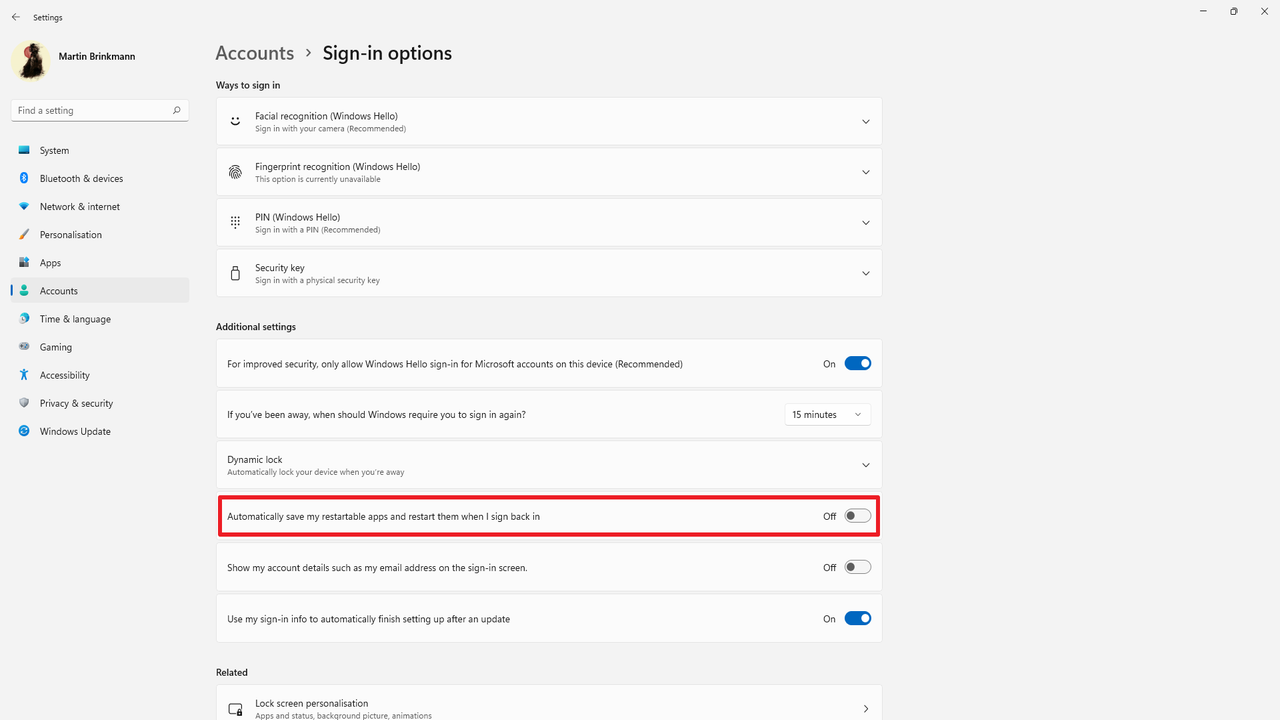Enable showing account details on sign-in screen
Screen dimensions: 1280x720
pos(857,567)
